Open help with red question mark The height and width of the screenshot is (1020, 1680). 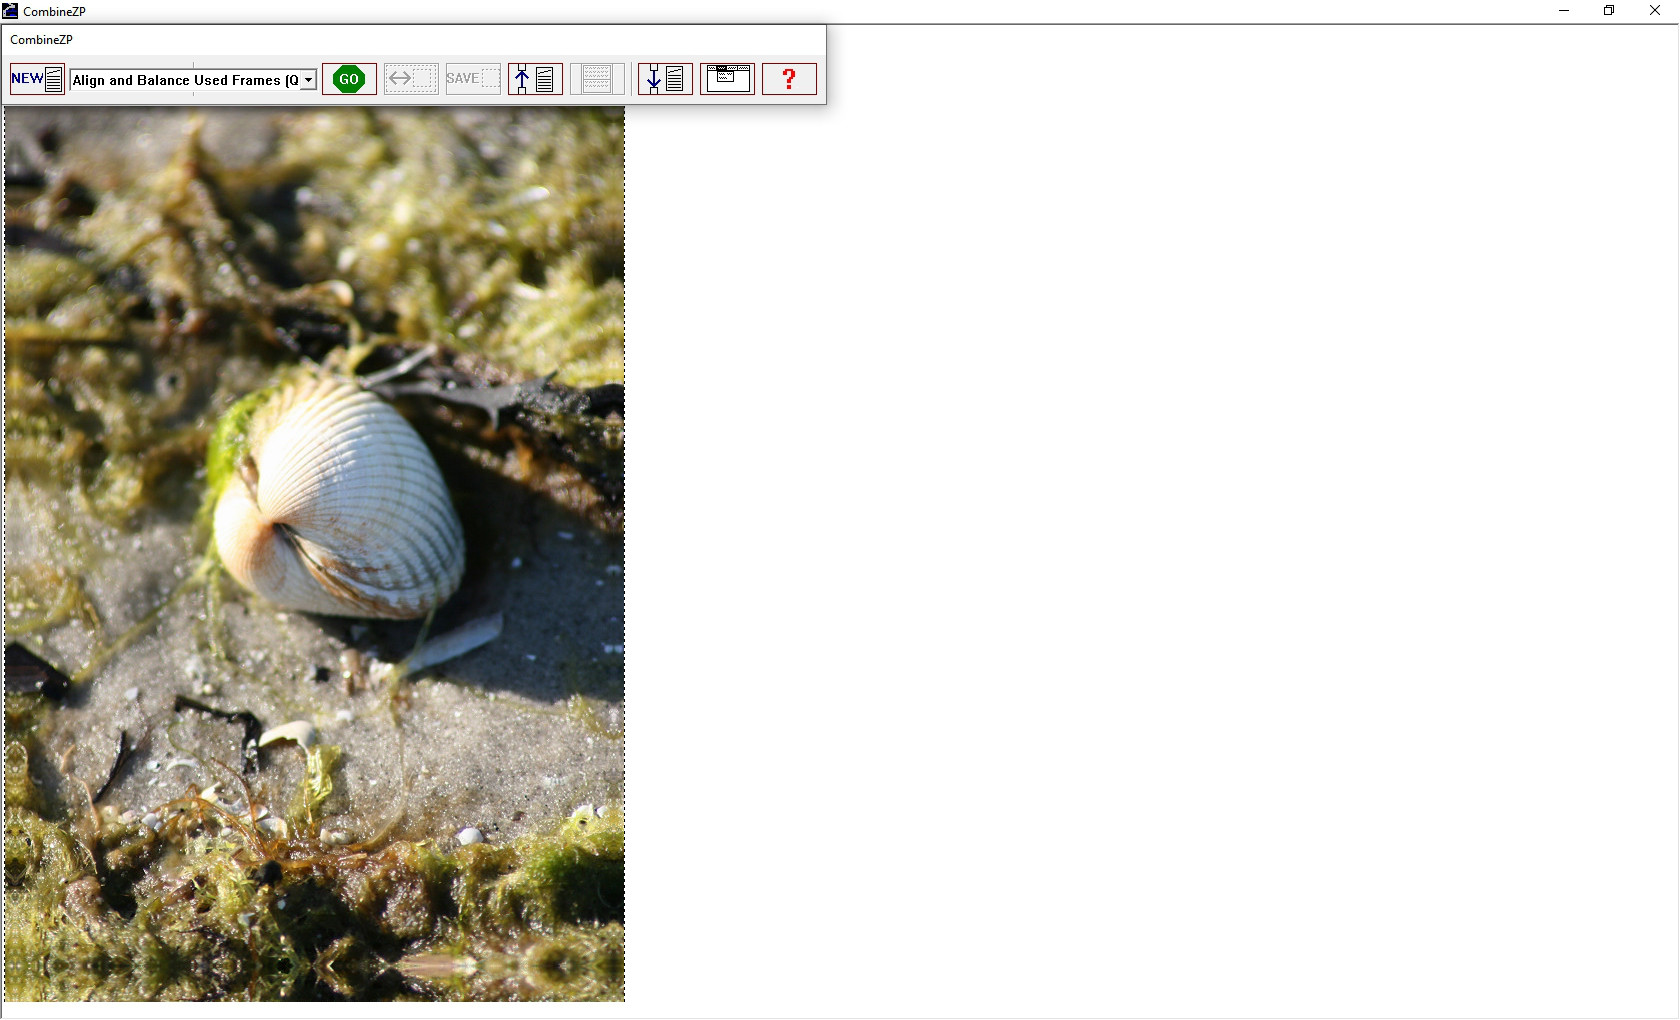789,79
